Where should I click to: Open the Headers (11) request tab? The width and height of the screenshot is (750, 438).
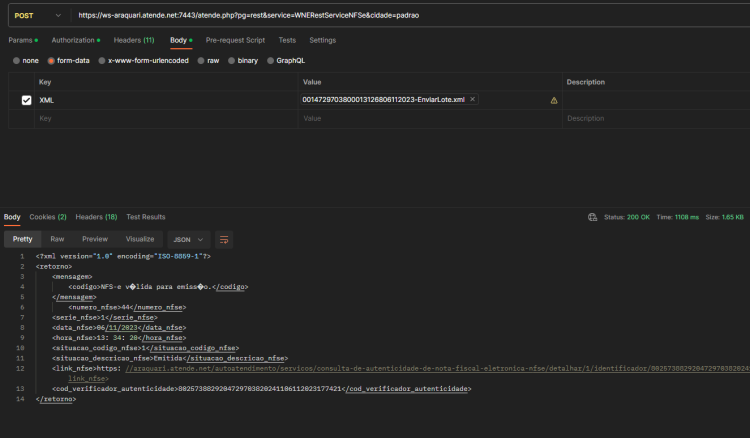point(134,40)
